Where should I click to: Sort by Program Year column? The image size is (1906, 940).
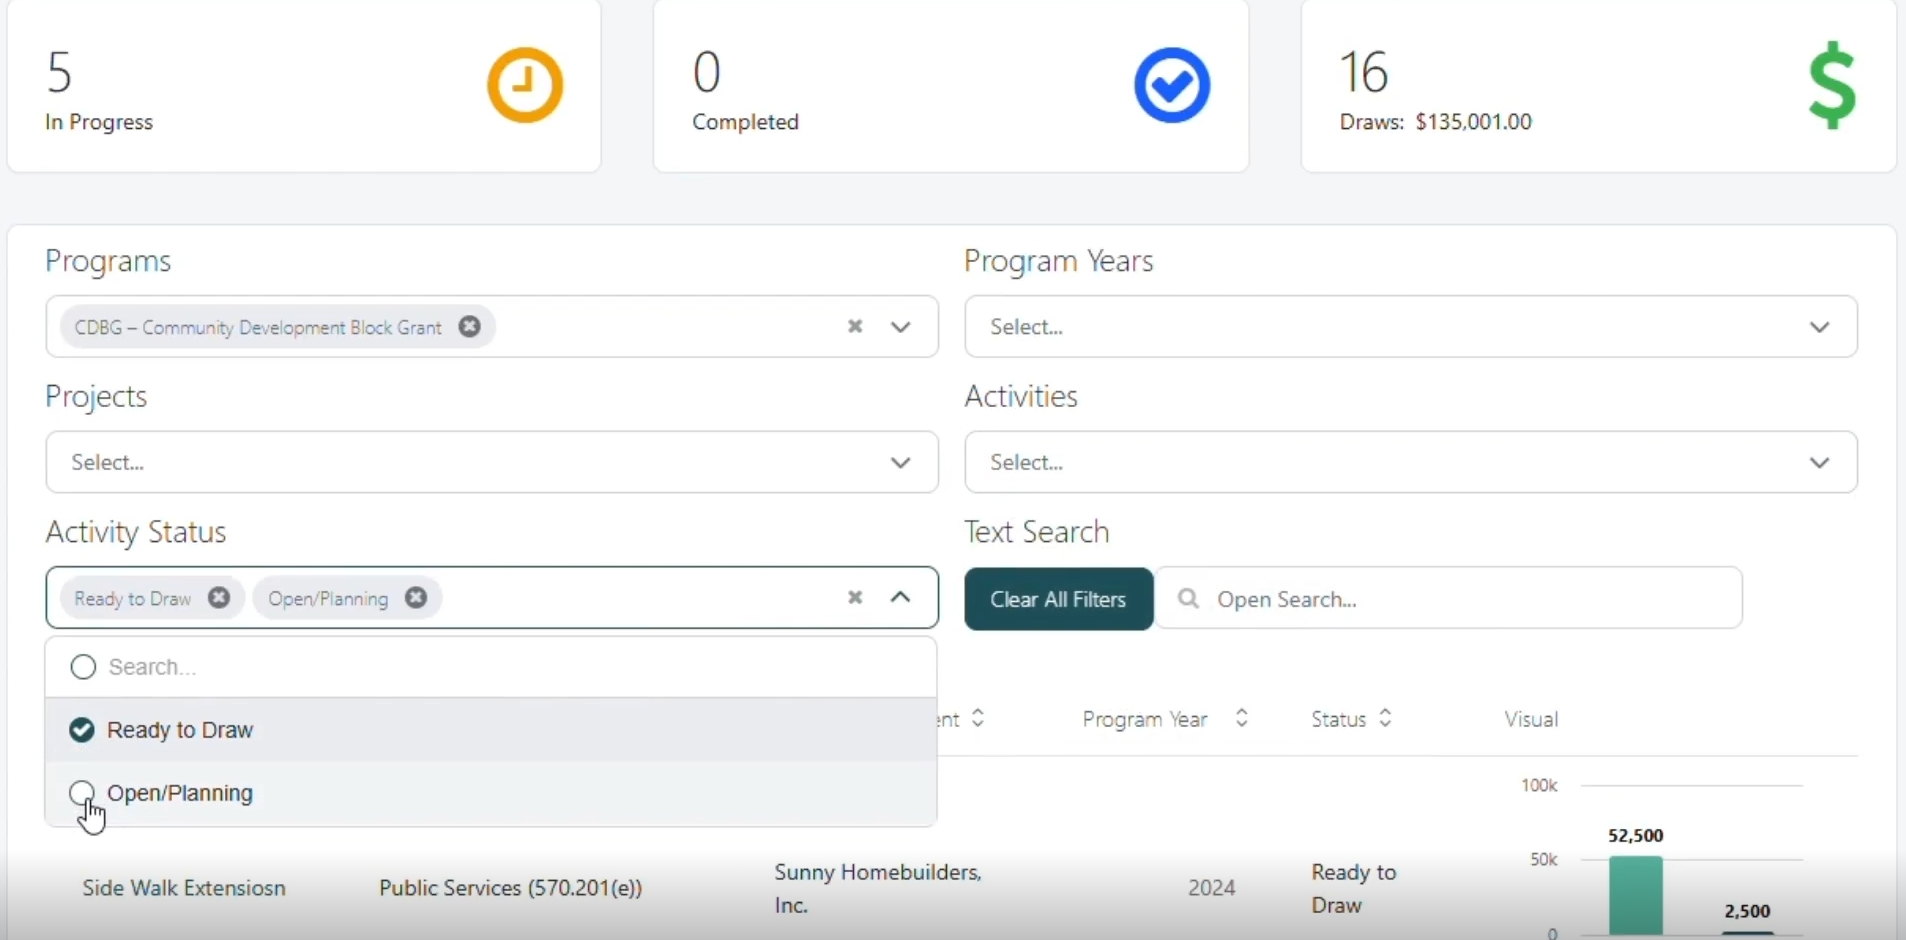pyautogui.click(x=1242, y=719)
